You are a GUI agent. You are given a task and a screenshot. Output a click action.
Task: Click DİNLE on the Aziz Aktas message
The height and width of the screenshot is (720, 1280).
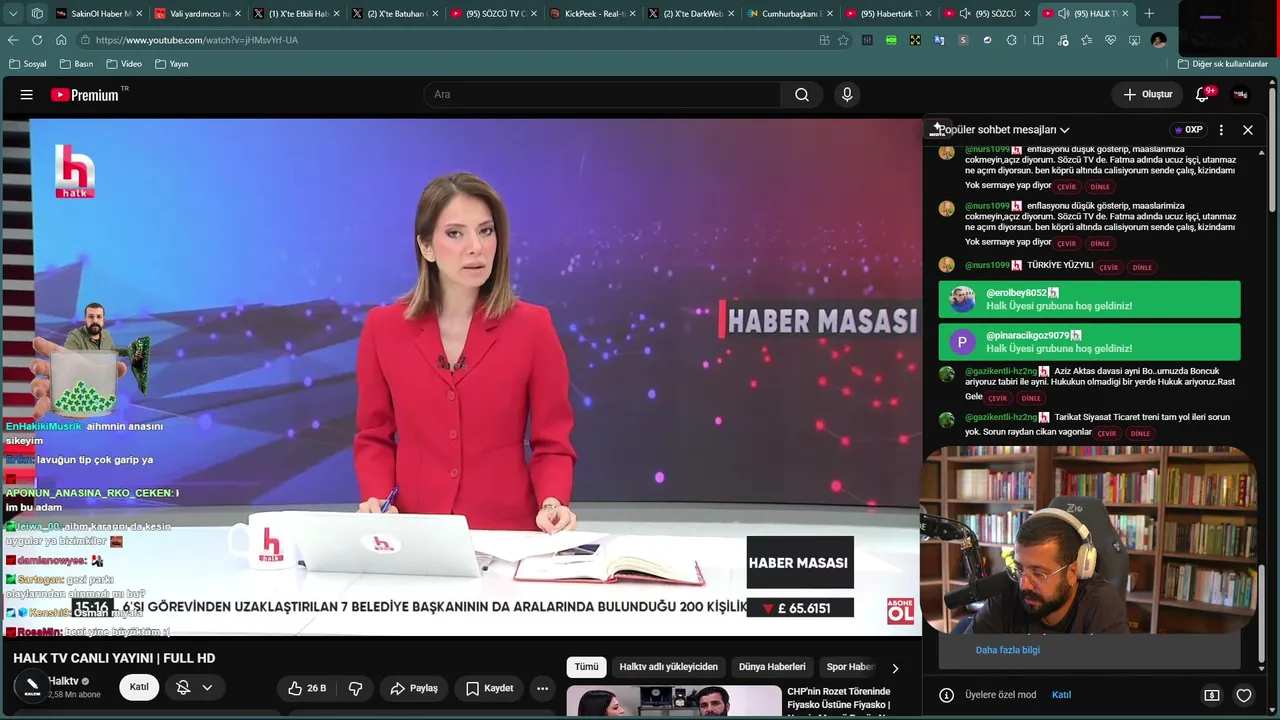[1031, 398]
